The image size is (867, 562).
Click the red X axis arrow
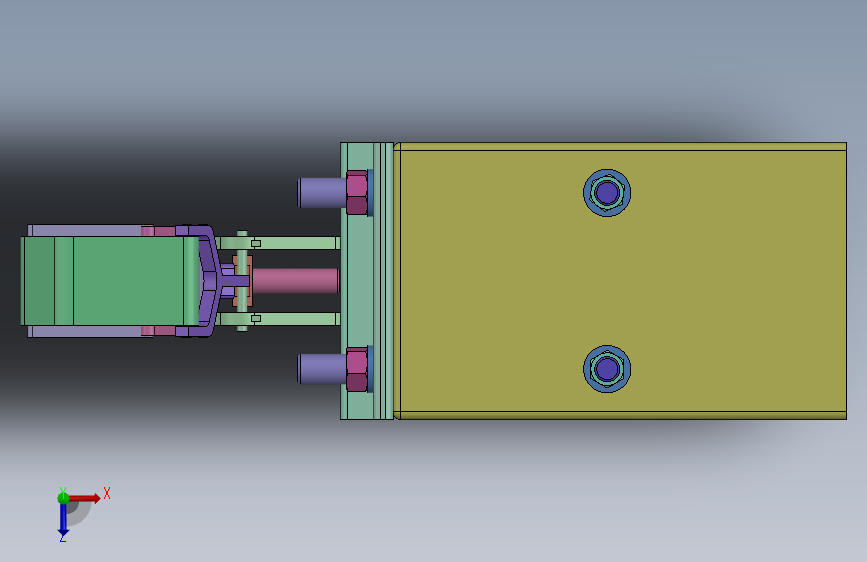[85, 498]
